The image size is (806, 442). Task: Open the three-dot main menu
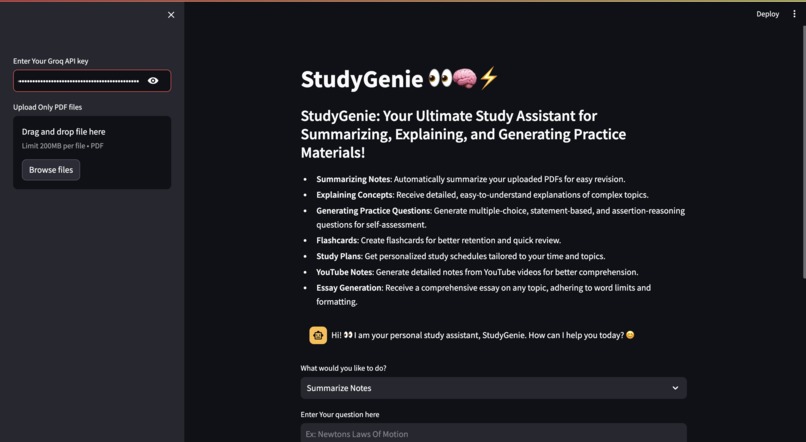pos(794,14)
